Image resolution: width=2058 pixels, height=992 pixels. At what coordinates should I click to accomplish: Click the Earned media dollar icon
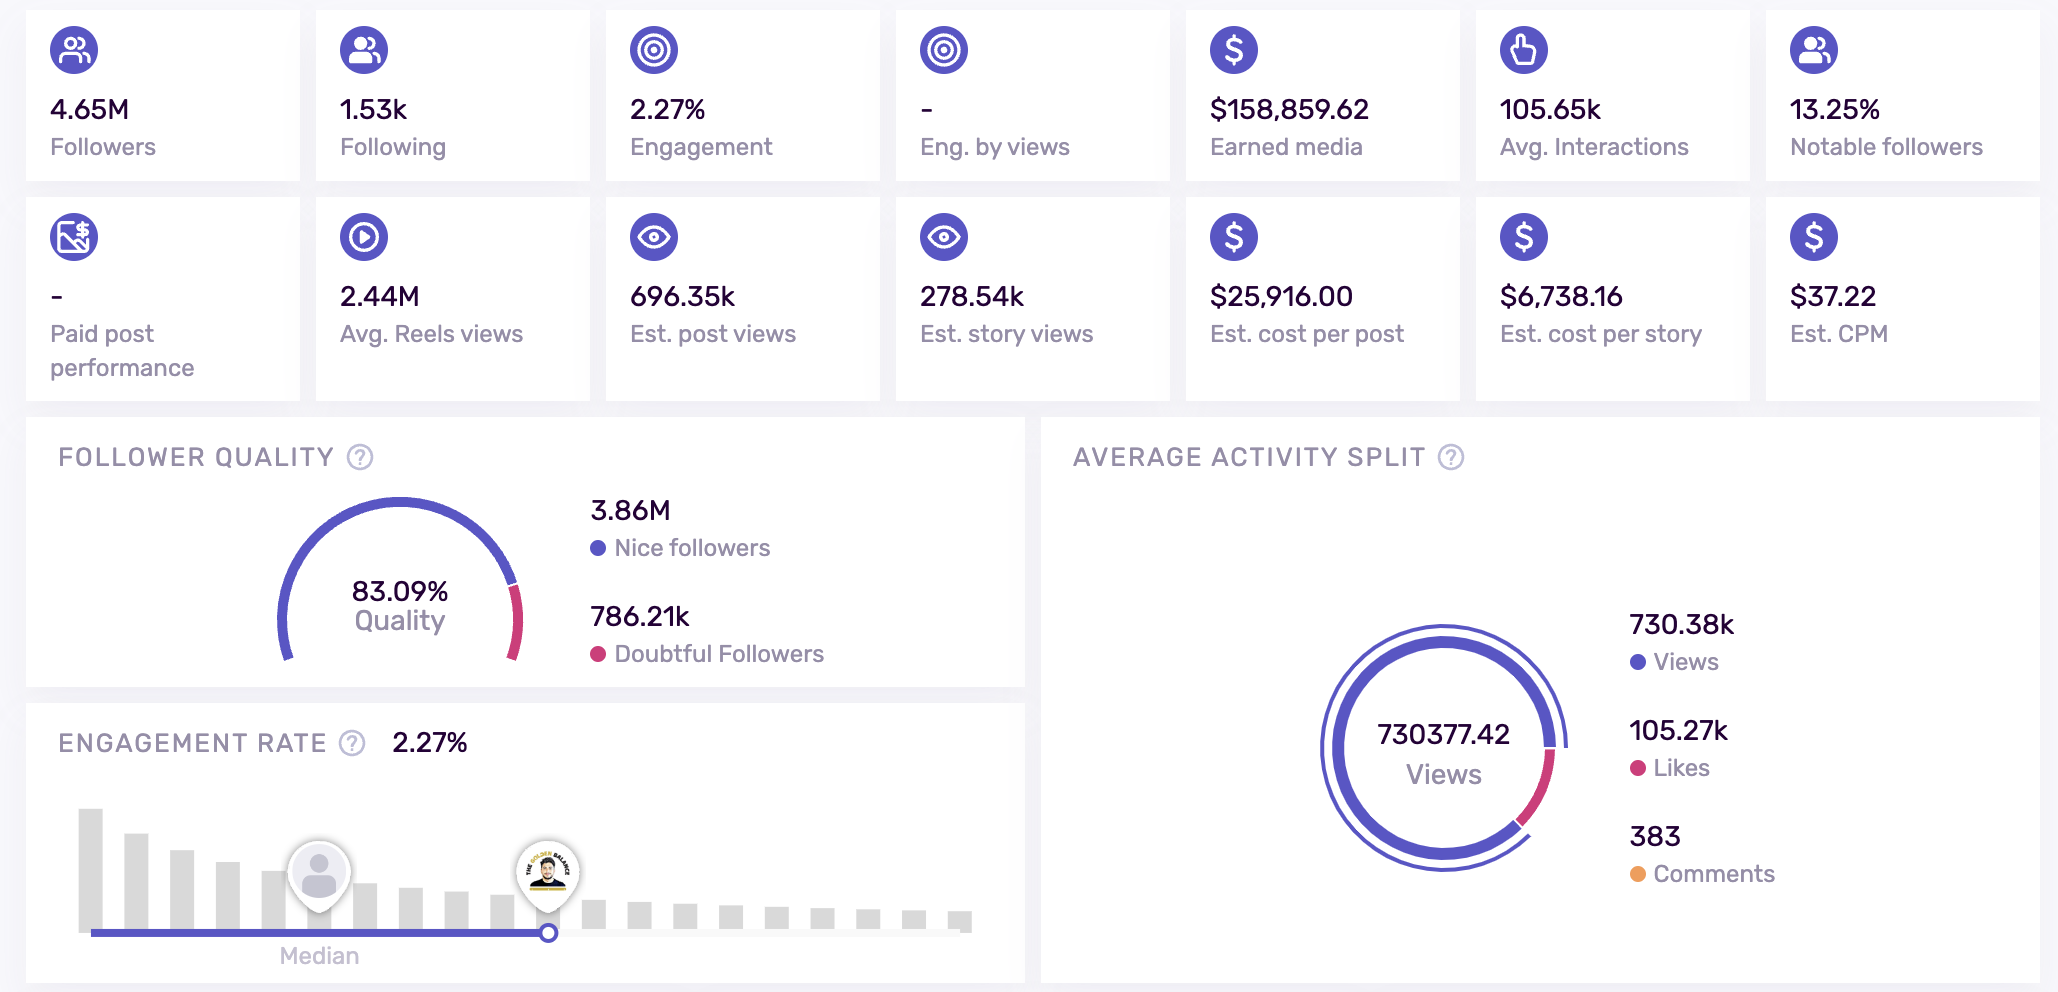point(1234,50)
